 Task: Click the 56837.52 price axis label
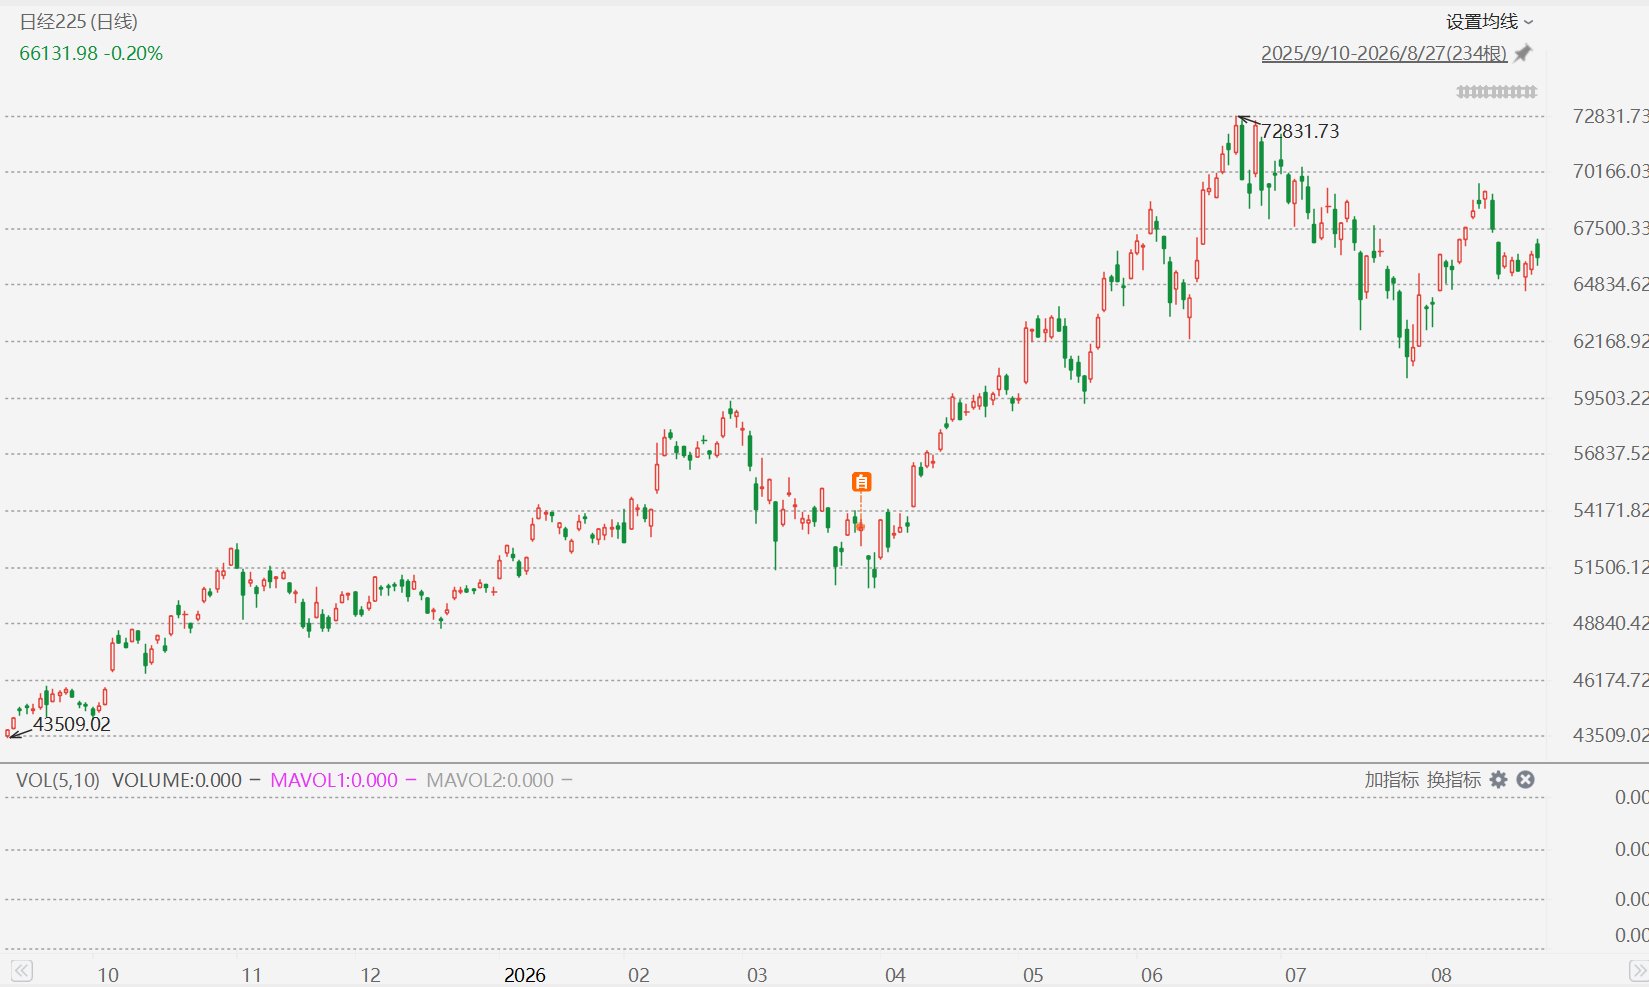[x=1610, y=453]
